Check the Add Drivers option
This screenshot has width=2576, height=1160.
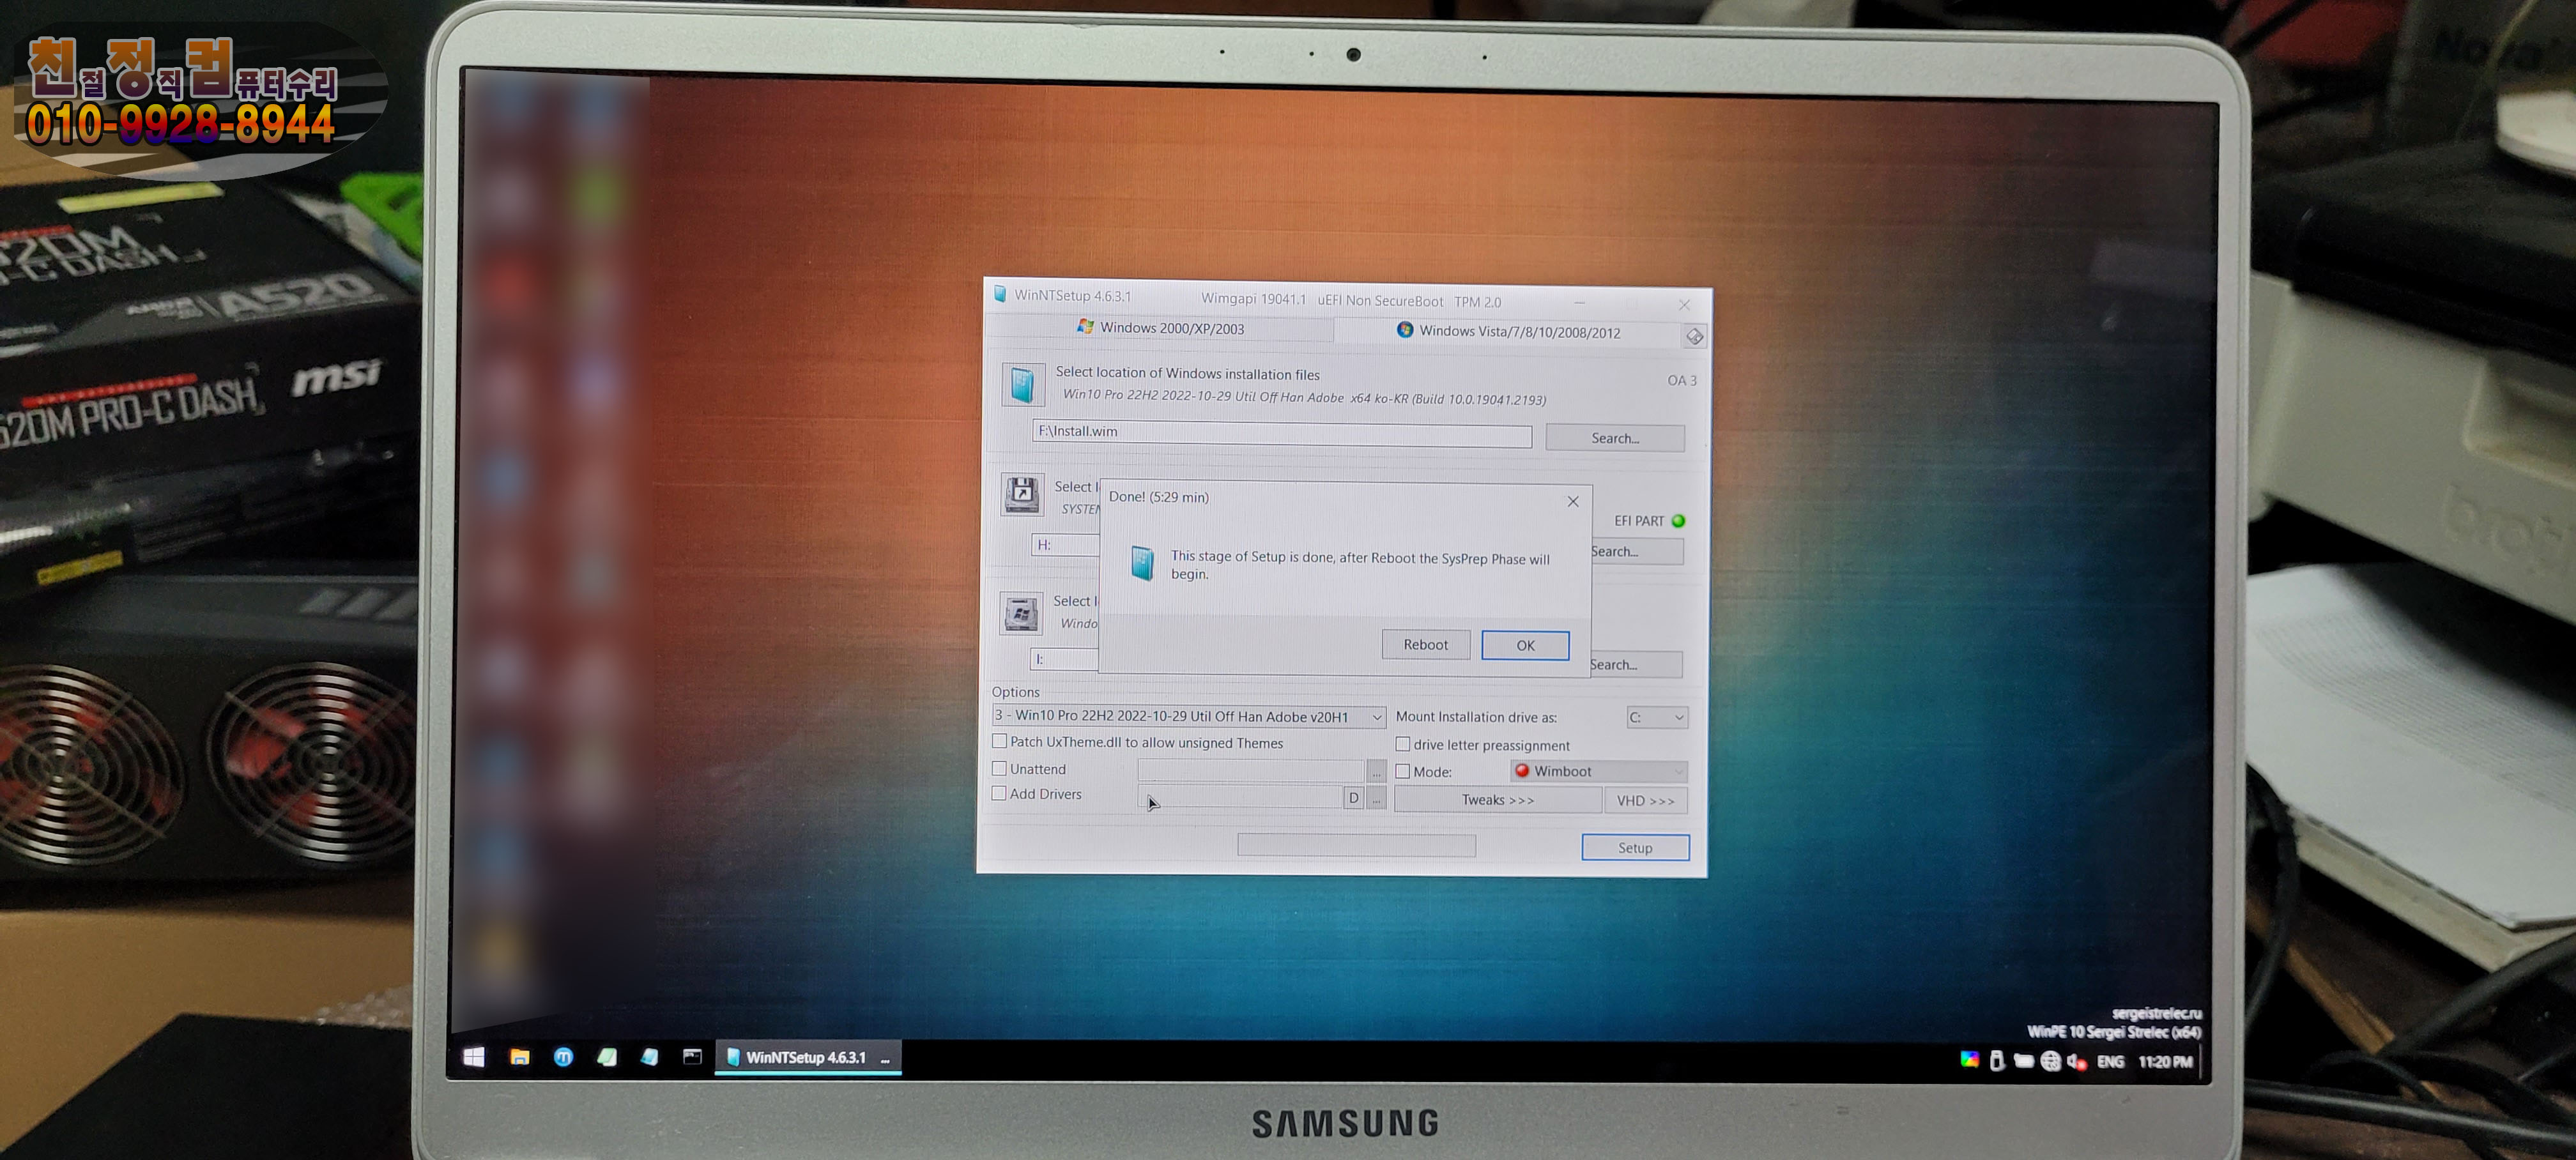999,793
